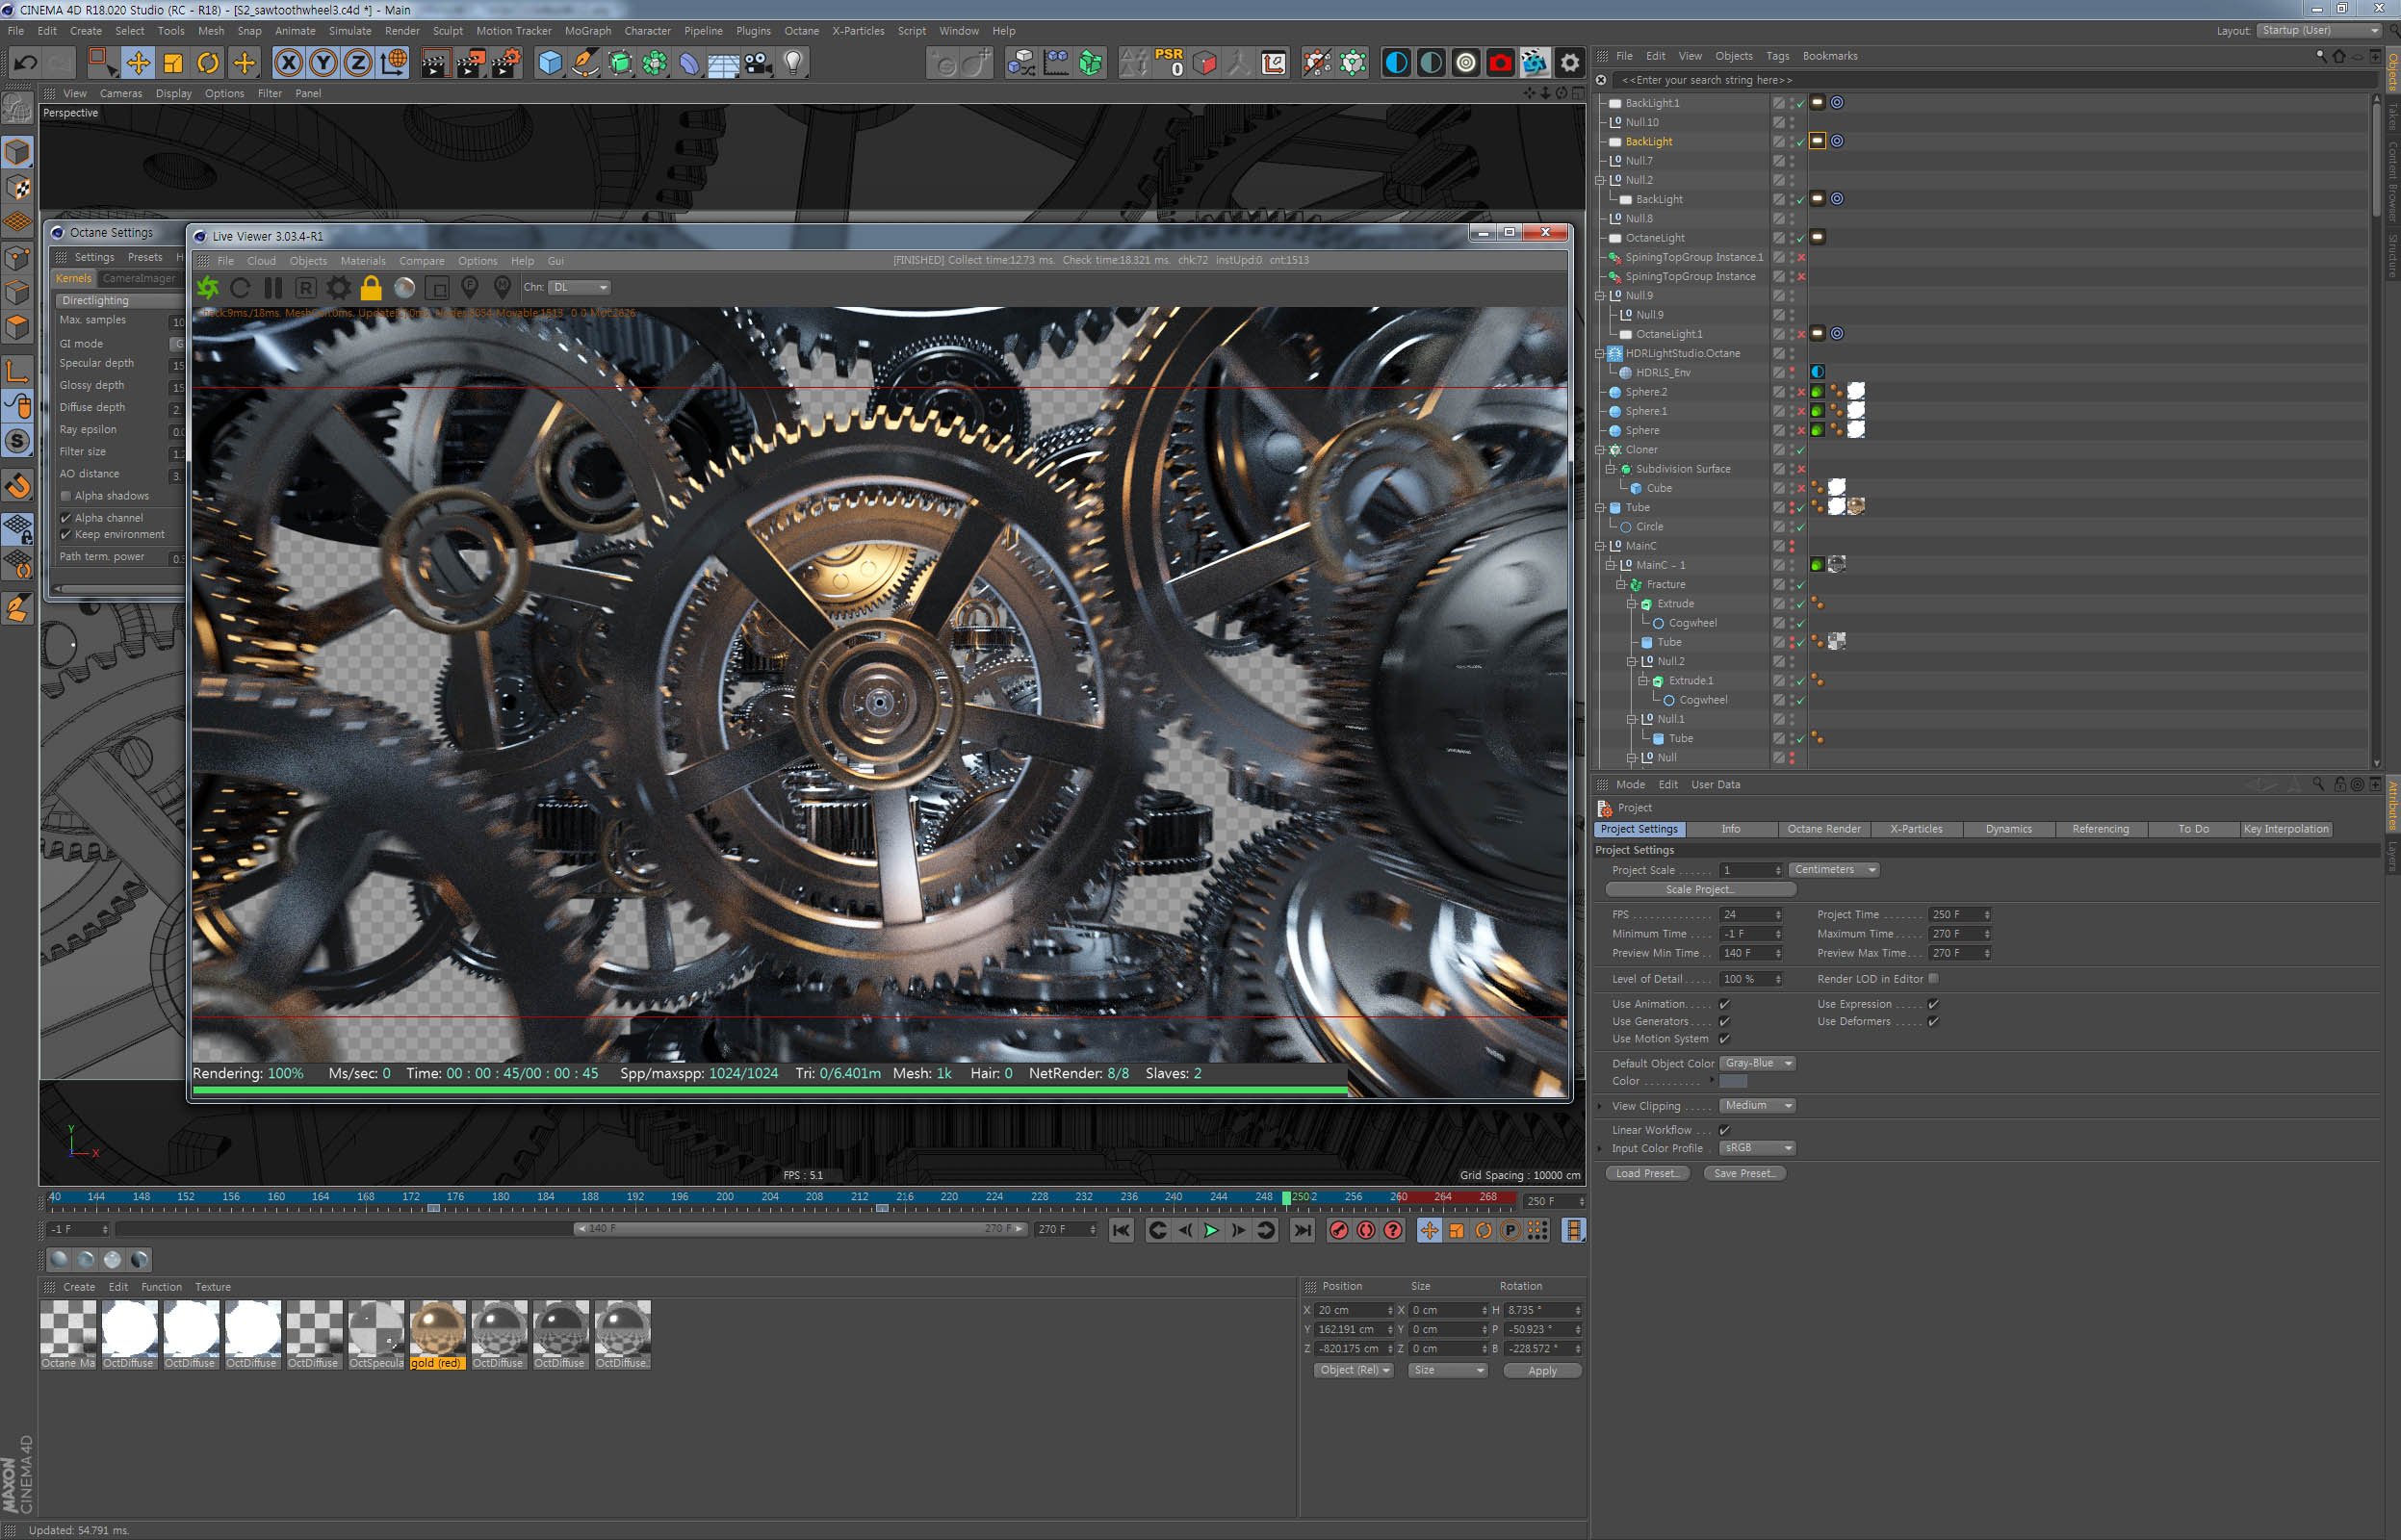Start render with green Octane logo in Live Viewer
The height and width of the screenshot is (1540, 2401).
(208, 288)
